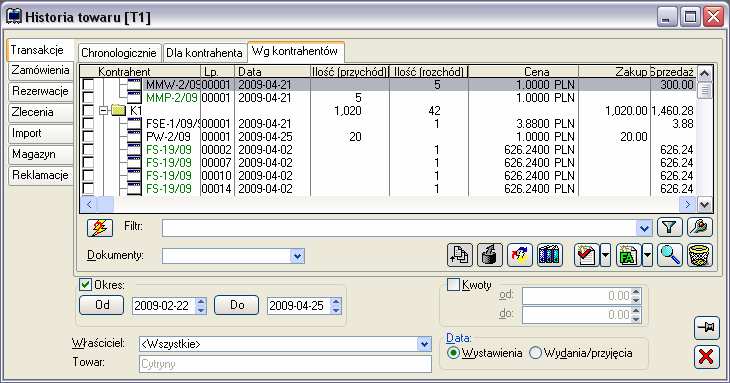Open the Zamówienia side tab
Screen dimensions: 730x383
pos(41,70)
